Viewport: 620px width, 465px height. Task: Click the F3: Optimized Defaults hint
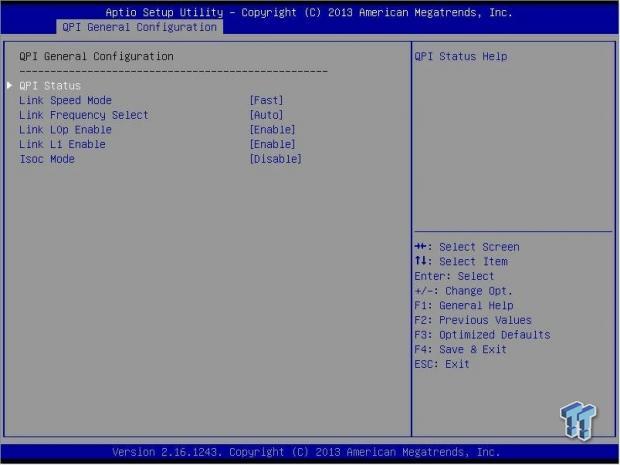click(x=482, y=335)
